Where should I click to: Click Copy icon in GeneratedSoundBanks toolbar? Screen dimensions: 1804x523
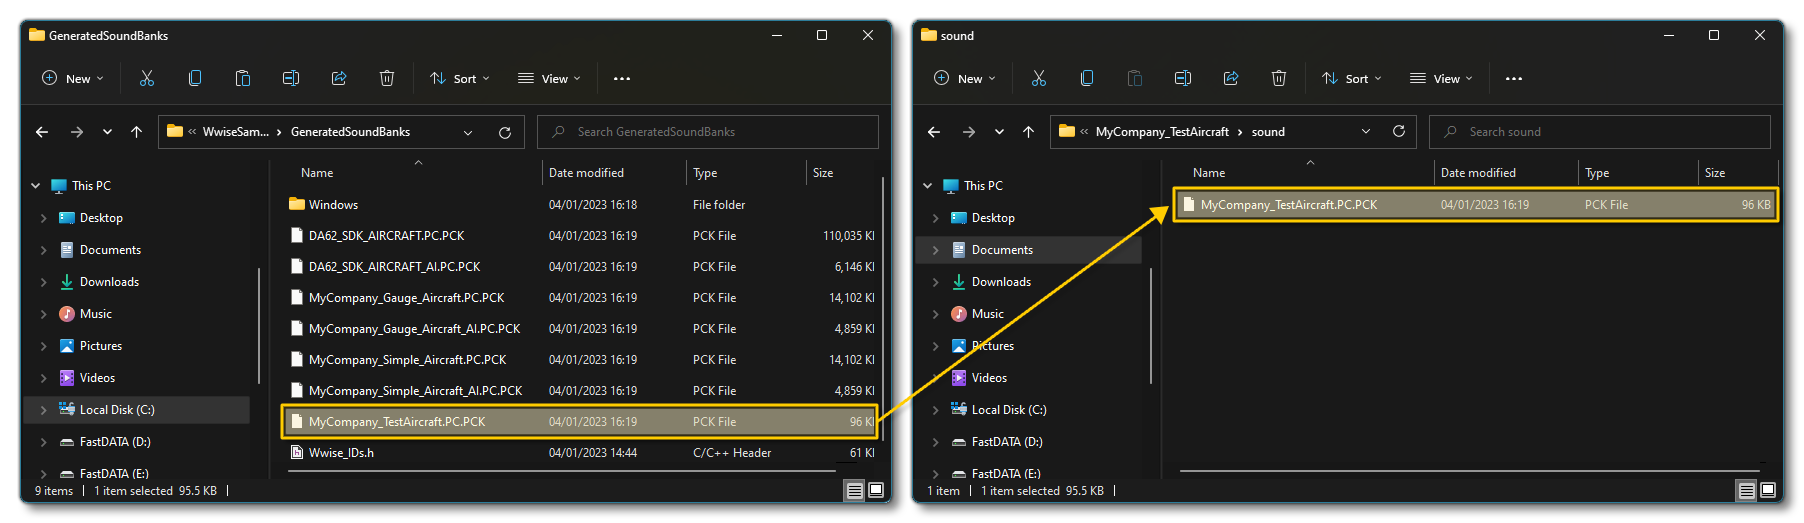195,78
